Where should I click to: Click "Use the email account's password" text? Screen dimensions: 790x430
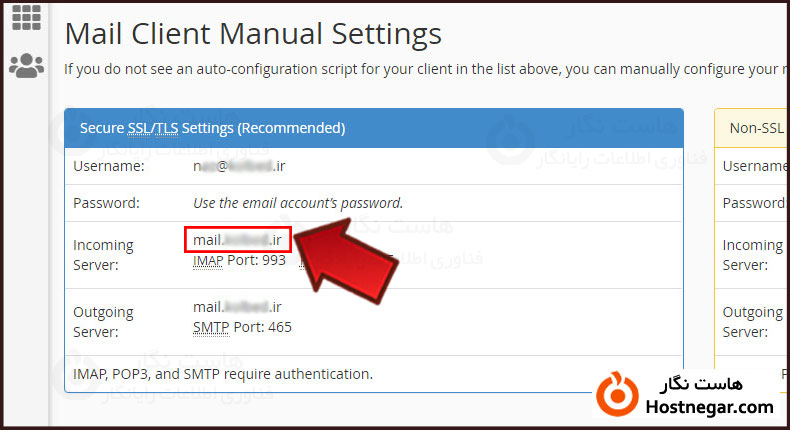[x=298, y=203]
